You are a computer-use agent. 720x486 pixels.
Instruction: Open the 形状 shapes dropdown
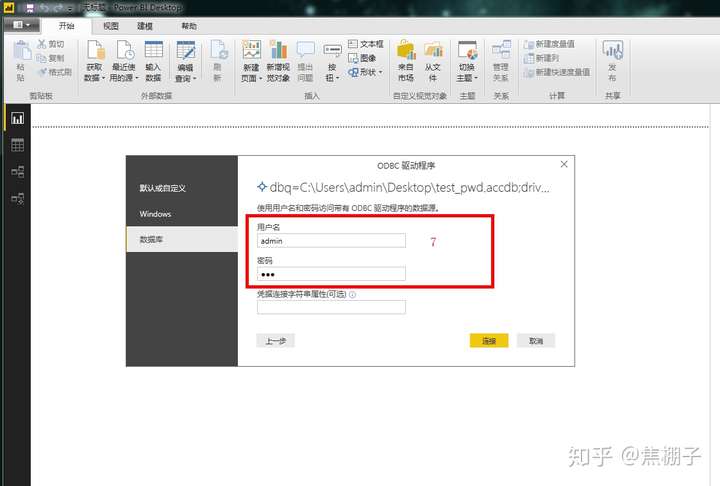coord(366,72)
